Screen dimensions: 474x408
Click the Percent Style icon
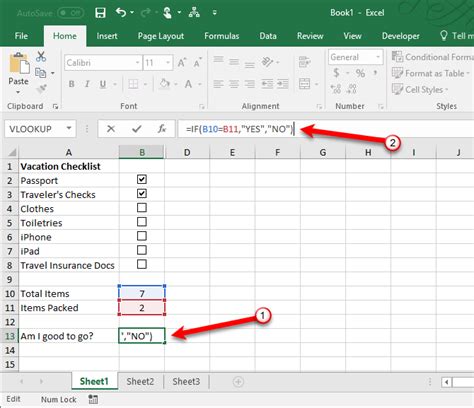360,73
